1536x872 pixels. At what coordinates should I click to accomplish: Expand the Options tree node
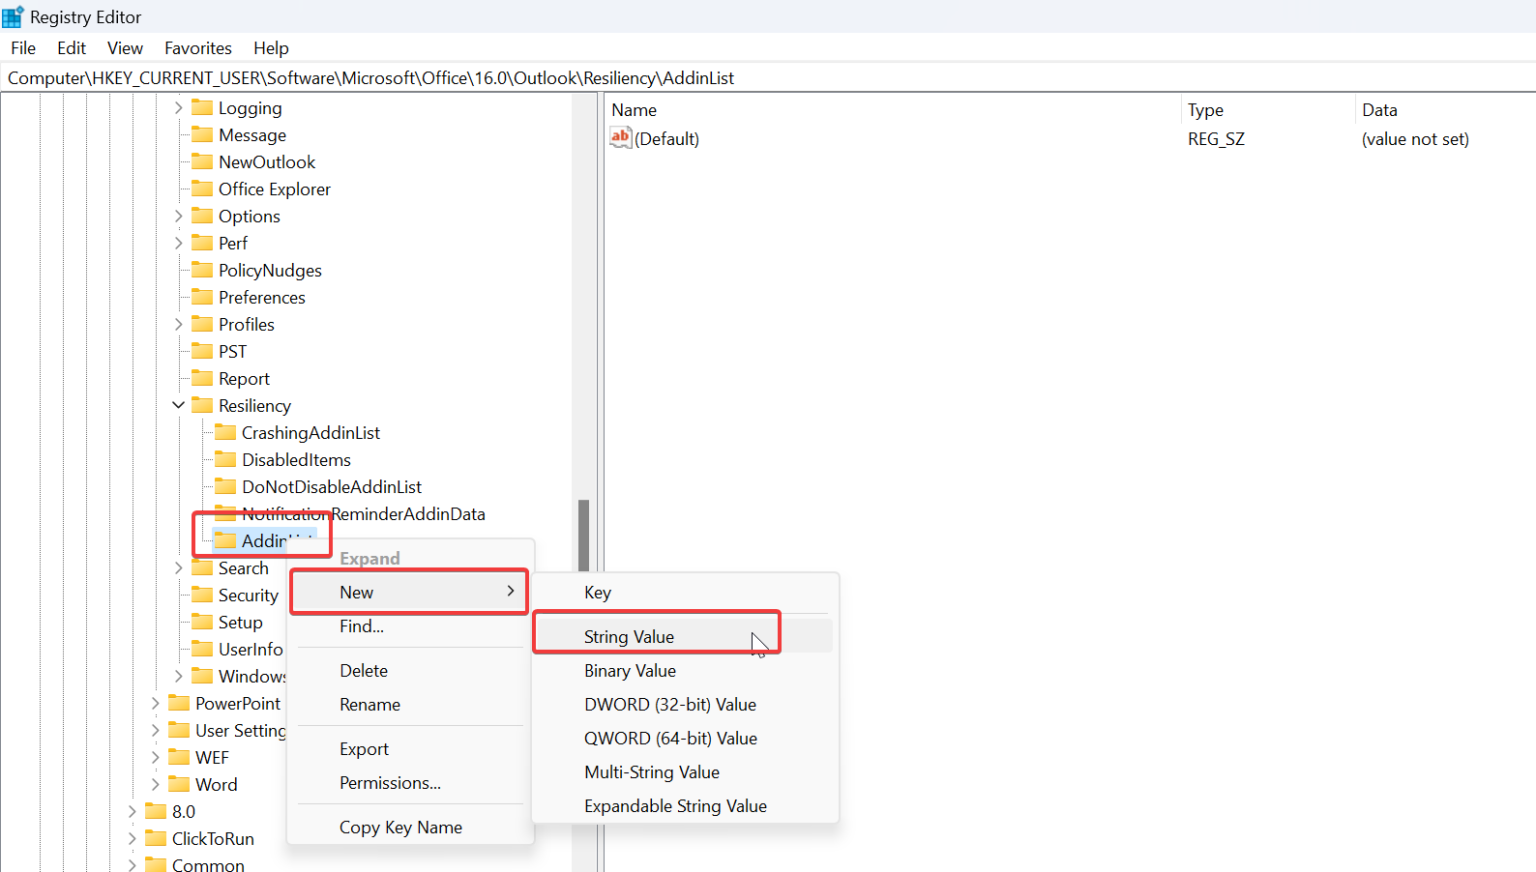(178, 215)
